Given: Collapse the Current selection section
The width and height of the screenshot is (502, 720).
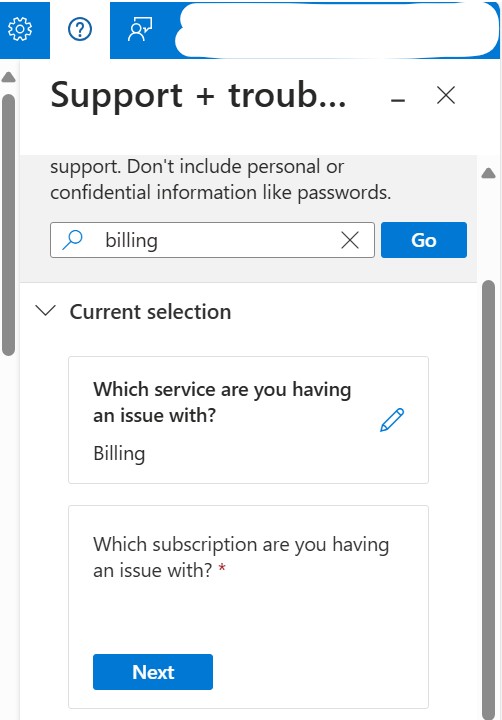Looking at the screenshot, I should coord(45,311).
